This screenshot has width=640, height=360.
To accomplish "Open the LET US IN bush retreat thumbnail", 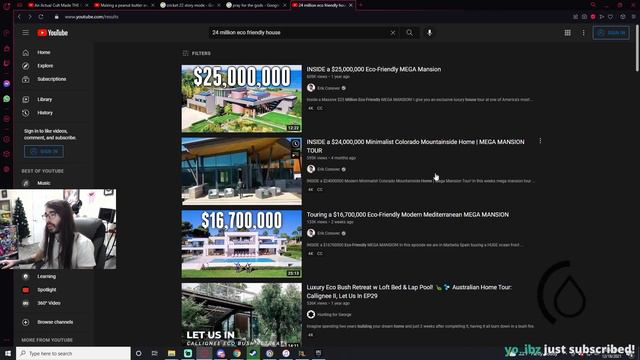I will tap(242, 315).
